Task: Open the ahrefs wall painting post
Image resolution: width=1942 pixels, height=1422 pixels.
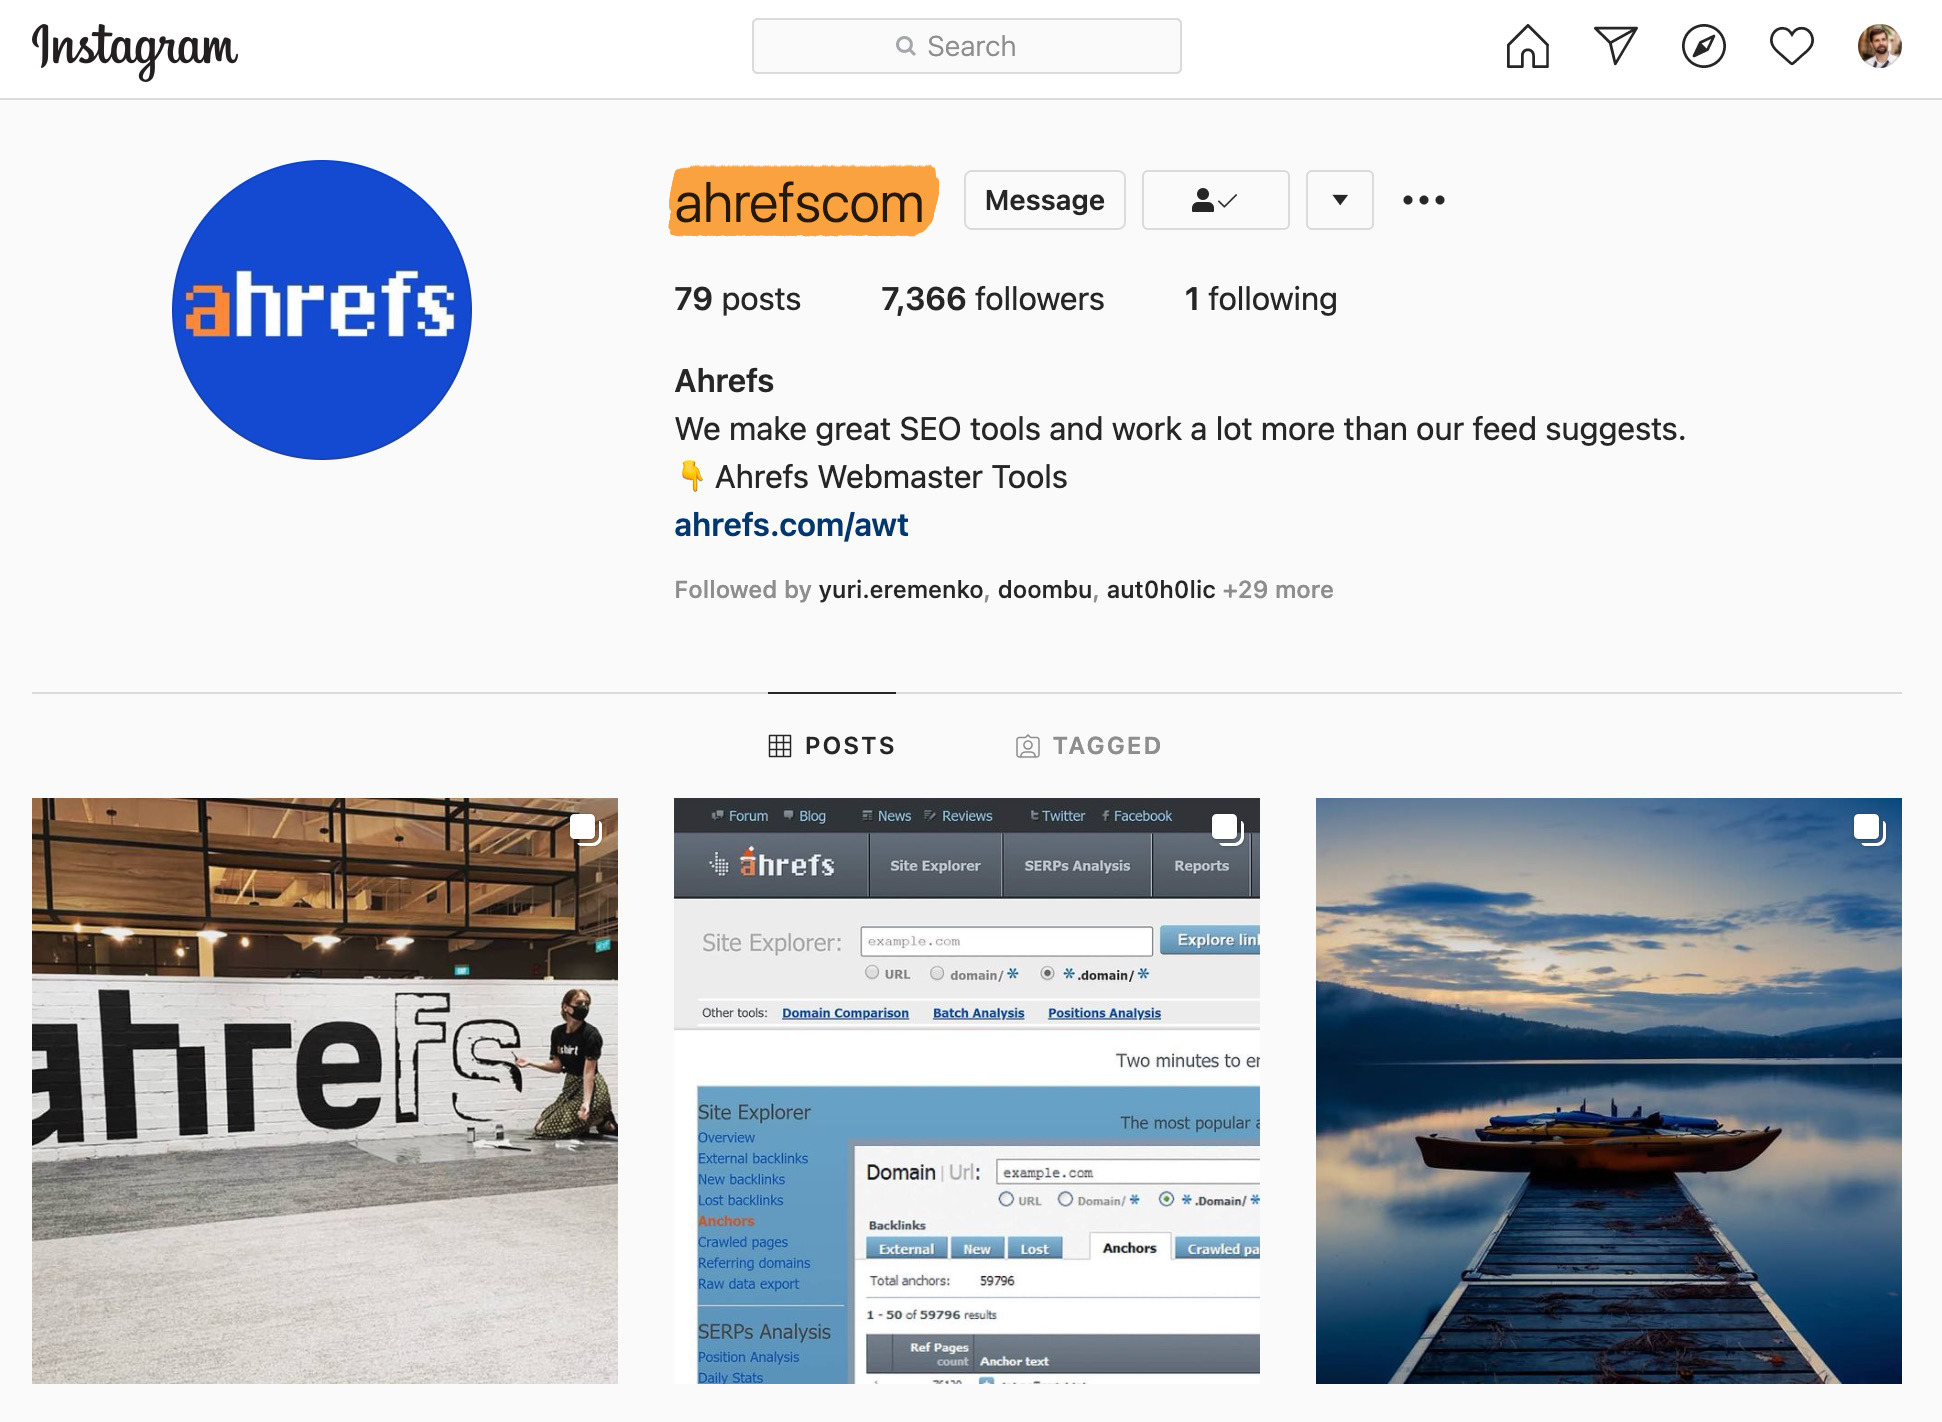Action: click(325, 1091)
